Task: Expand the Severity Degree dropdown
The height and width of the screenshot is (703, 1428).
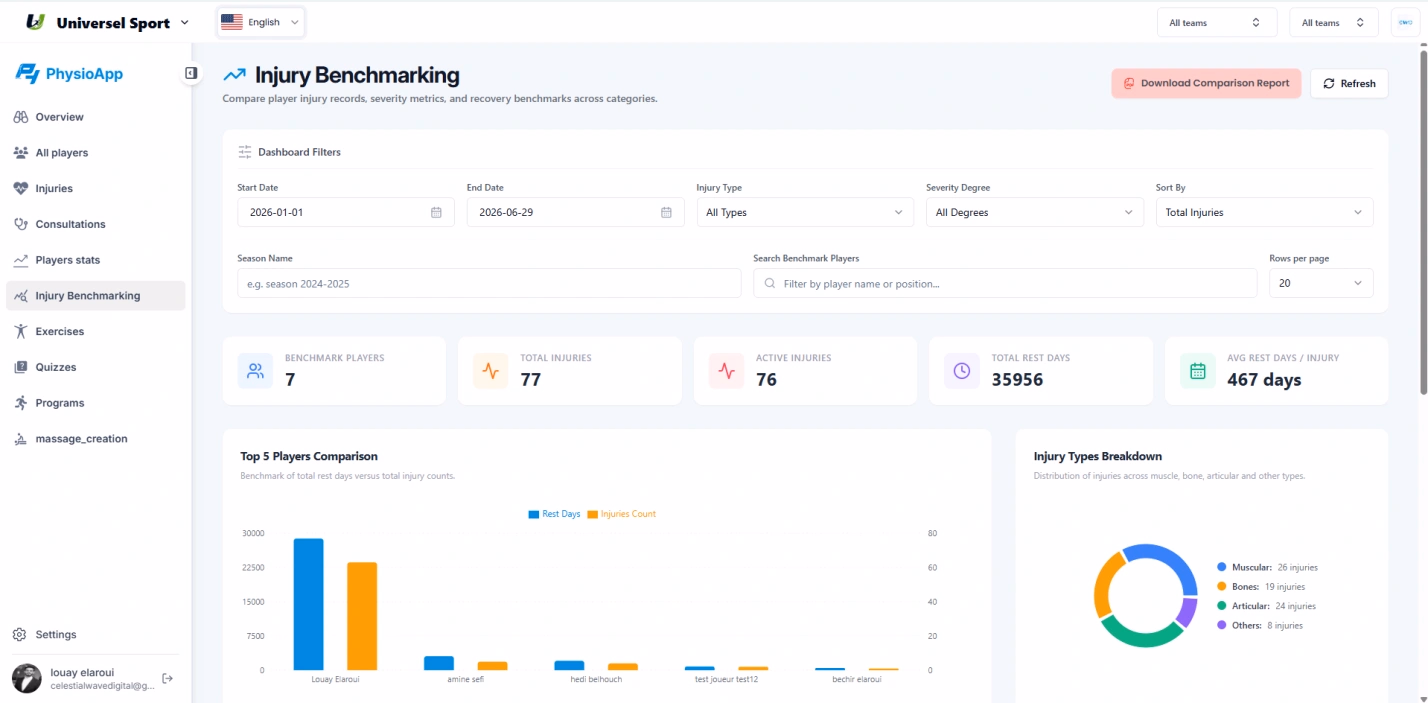Action: coord(1035,212)
